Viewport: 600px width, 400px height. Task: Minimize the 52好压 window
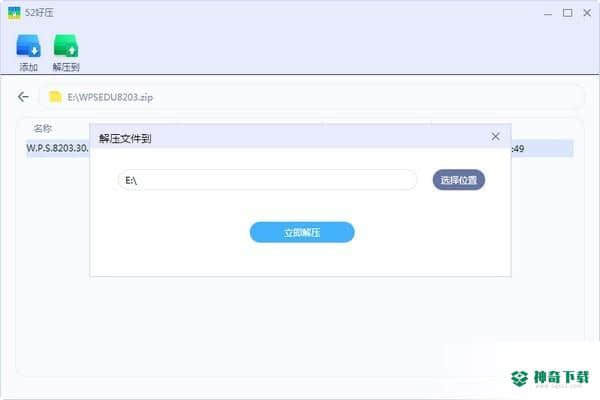548,13
